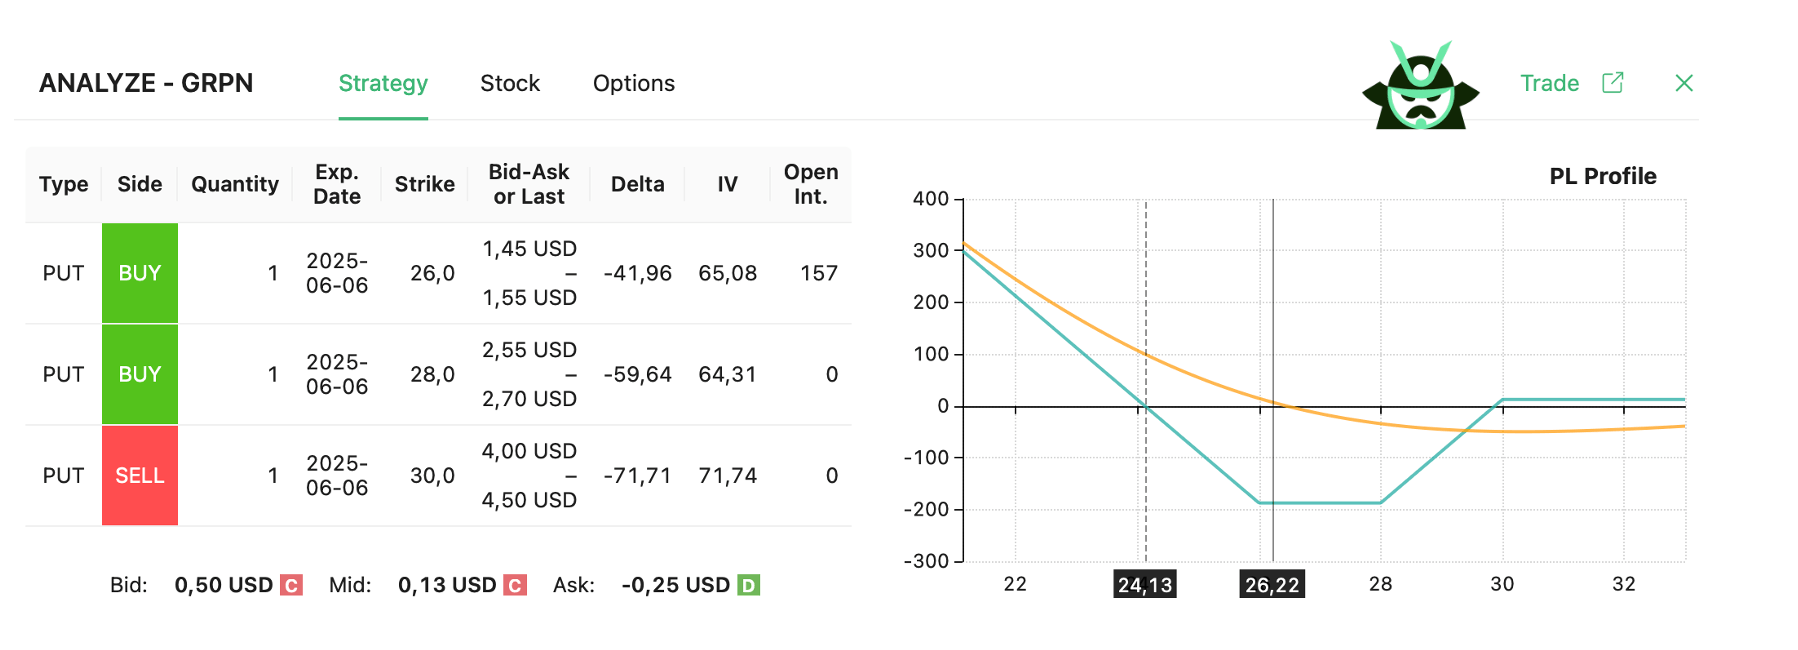The height and width of the screenshot is (650, 1798).
Task: Click the IV column header
Action: [727, 184]
